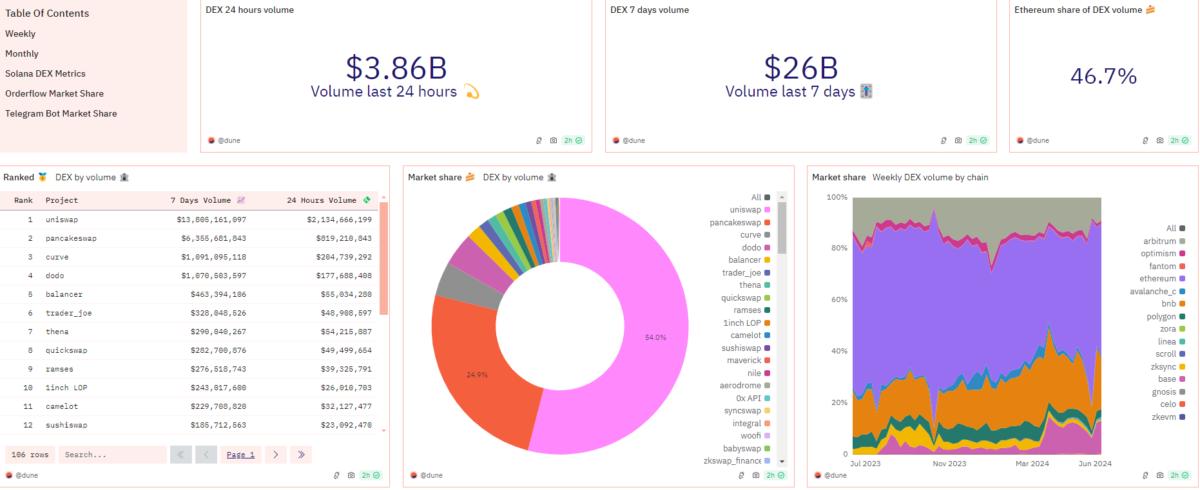Sort table by Project column header
The image size is (1200, 490).
62,200
